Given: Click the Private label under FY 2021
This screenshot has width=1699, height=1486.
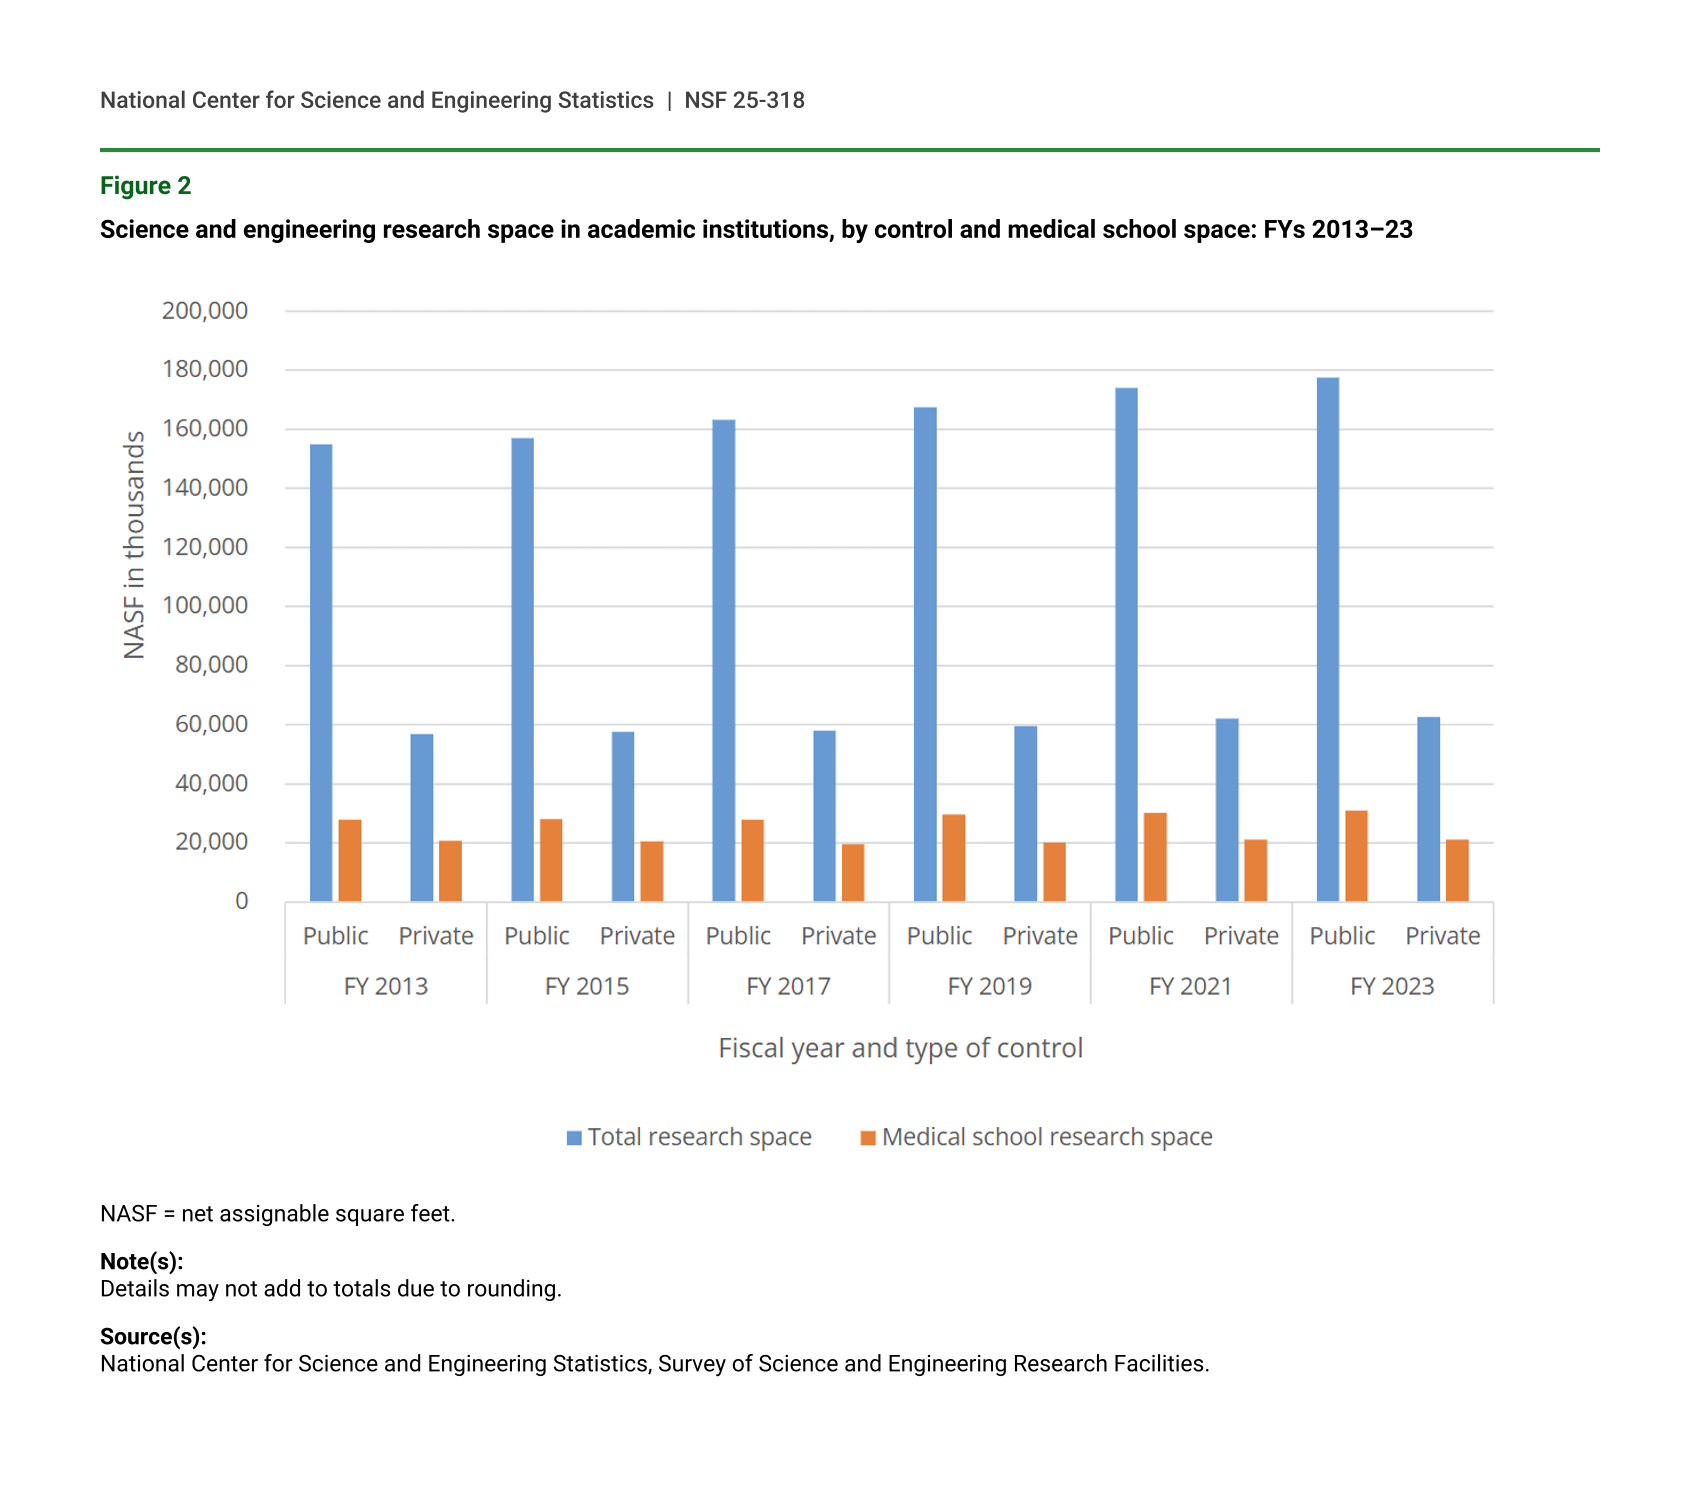Looking at the screenshot, I should pos(1241,936).
